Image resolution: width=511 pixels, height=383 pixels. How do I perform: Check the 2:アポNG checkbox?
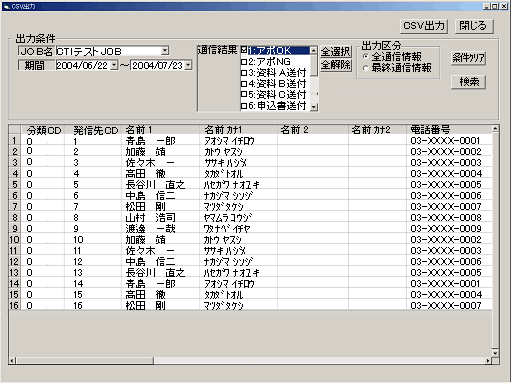point(244,62)
